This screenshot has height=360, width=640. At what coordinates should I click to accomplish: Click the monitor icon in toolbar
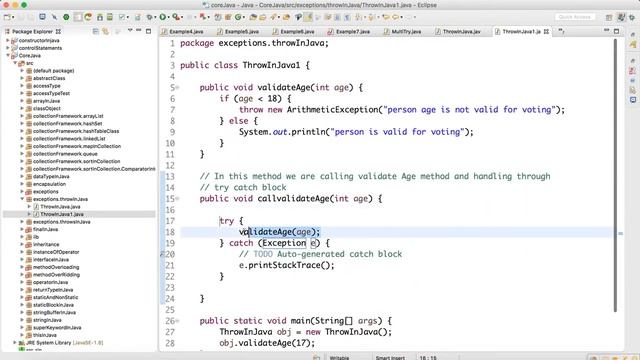click(42, 17)
